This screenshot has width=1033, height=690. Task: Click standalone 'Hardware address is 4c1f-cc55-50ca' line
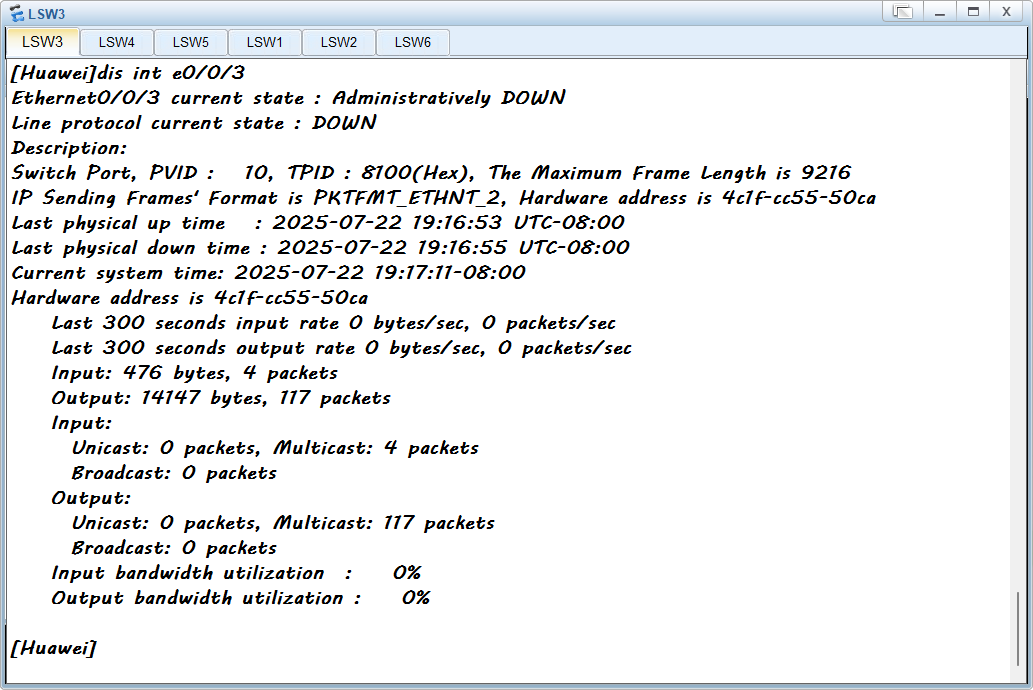(190, 298)
